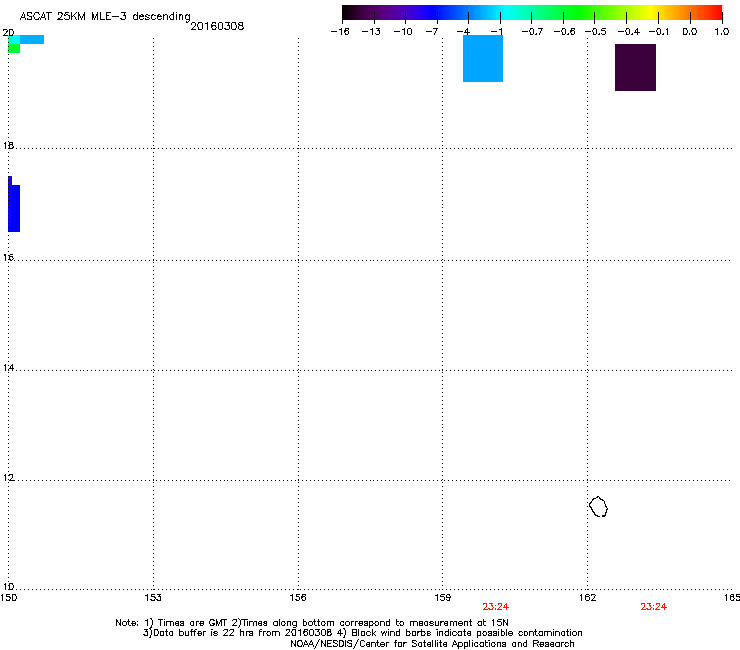Click the -13 color scale label
The width and height of the screenshot is (740, 650).
[371, 32]
